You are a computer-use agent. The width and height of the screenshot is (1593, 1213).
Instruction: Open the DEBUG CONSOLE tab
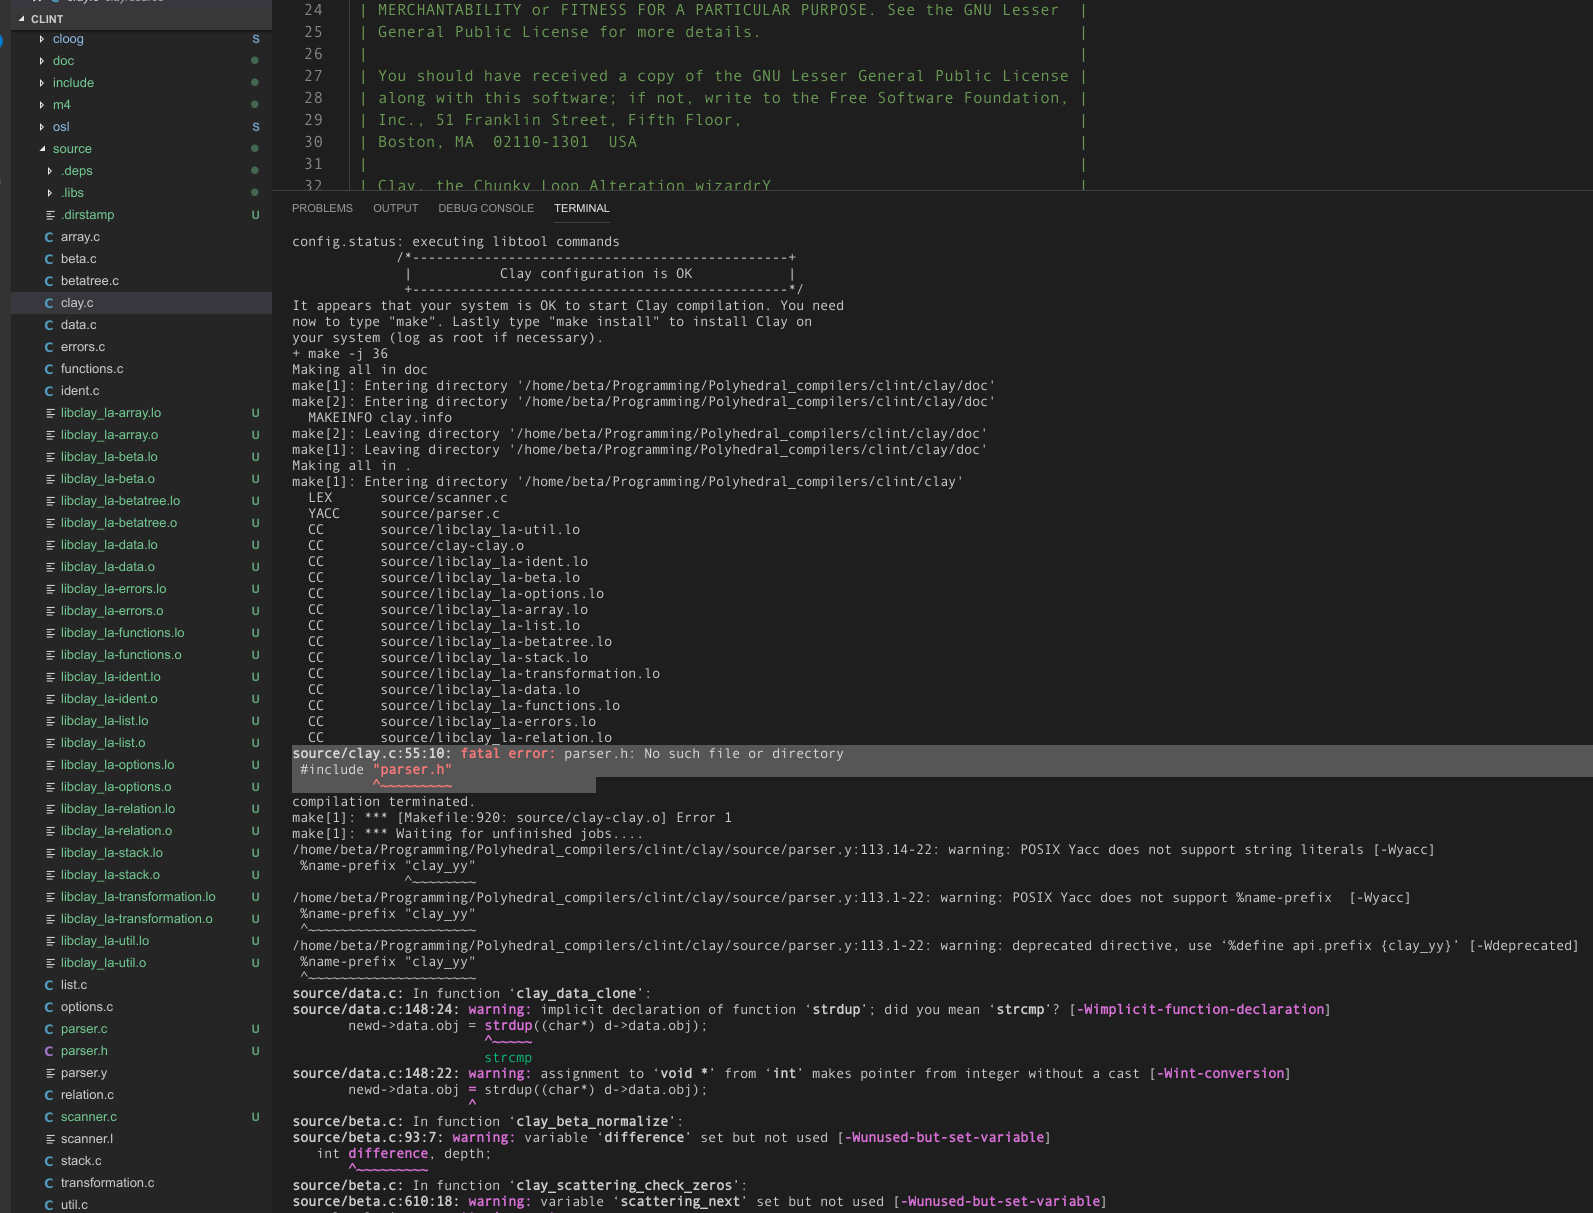click(486, 208)
